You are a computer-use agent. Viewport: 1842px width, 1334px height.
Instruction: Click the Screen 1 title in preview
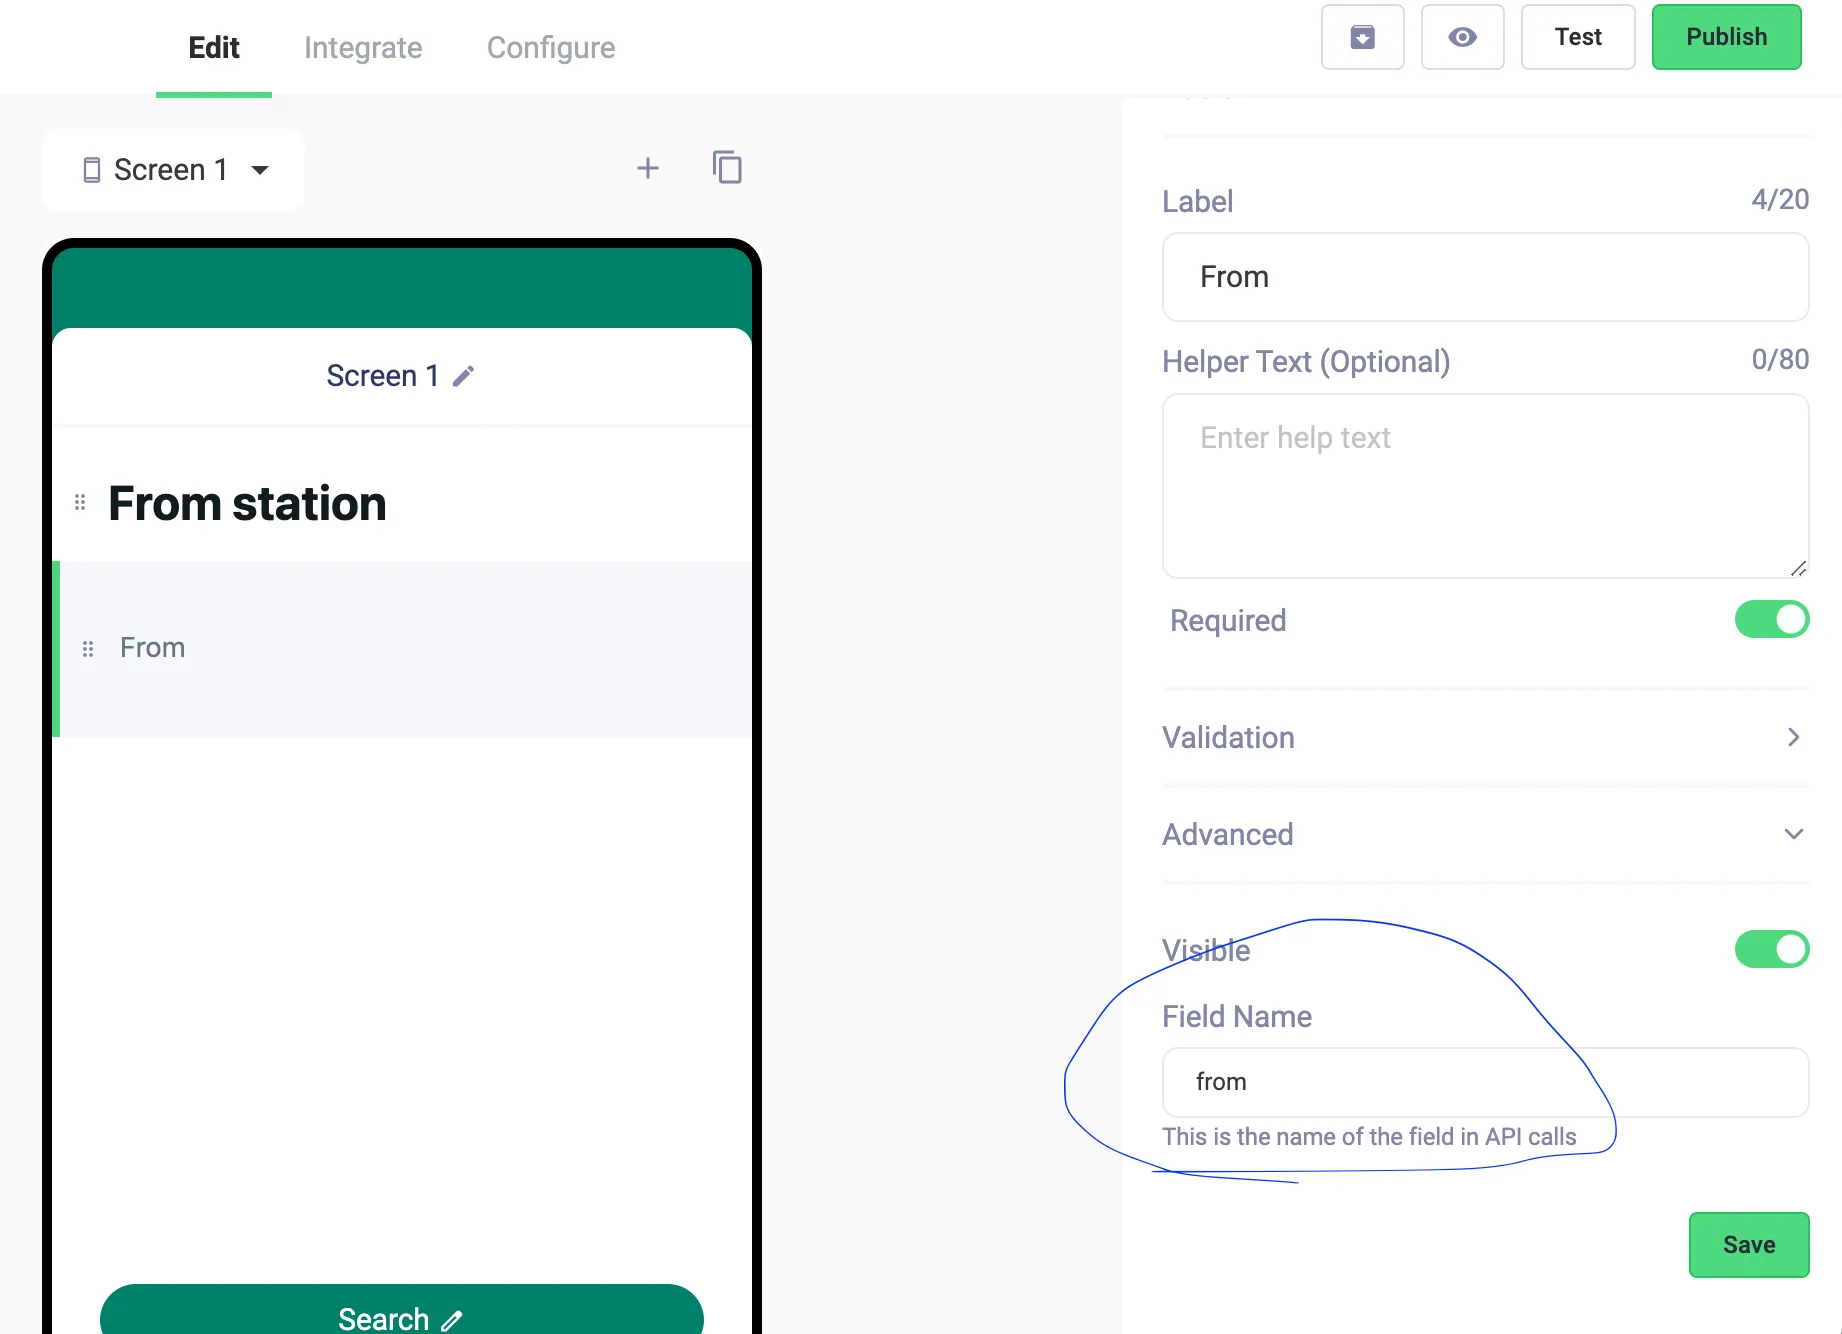383,376
